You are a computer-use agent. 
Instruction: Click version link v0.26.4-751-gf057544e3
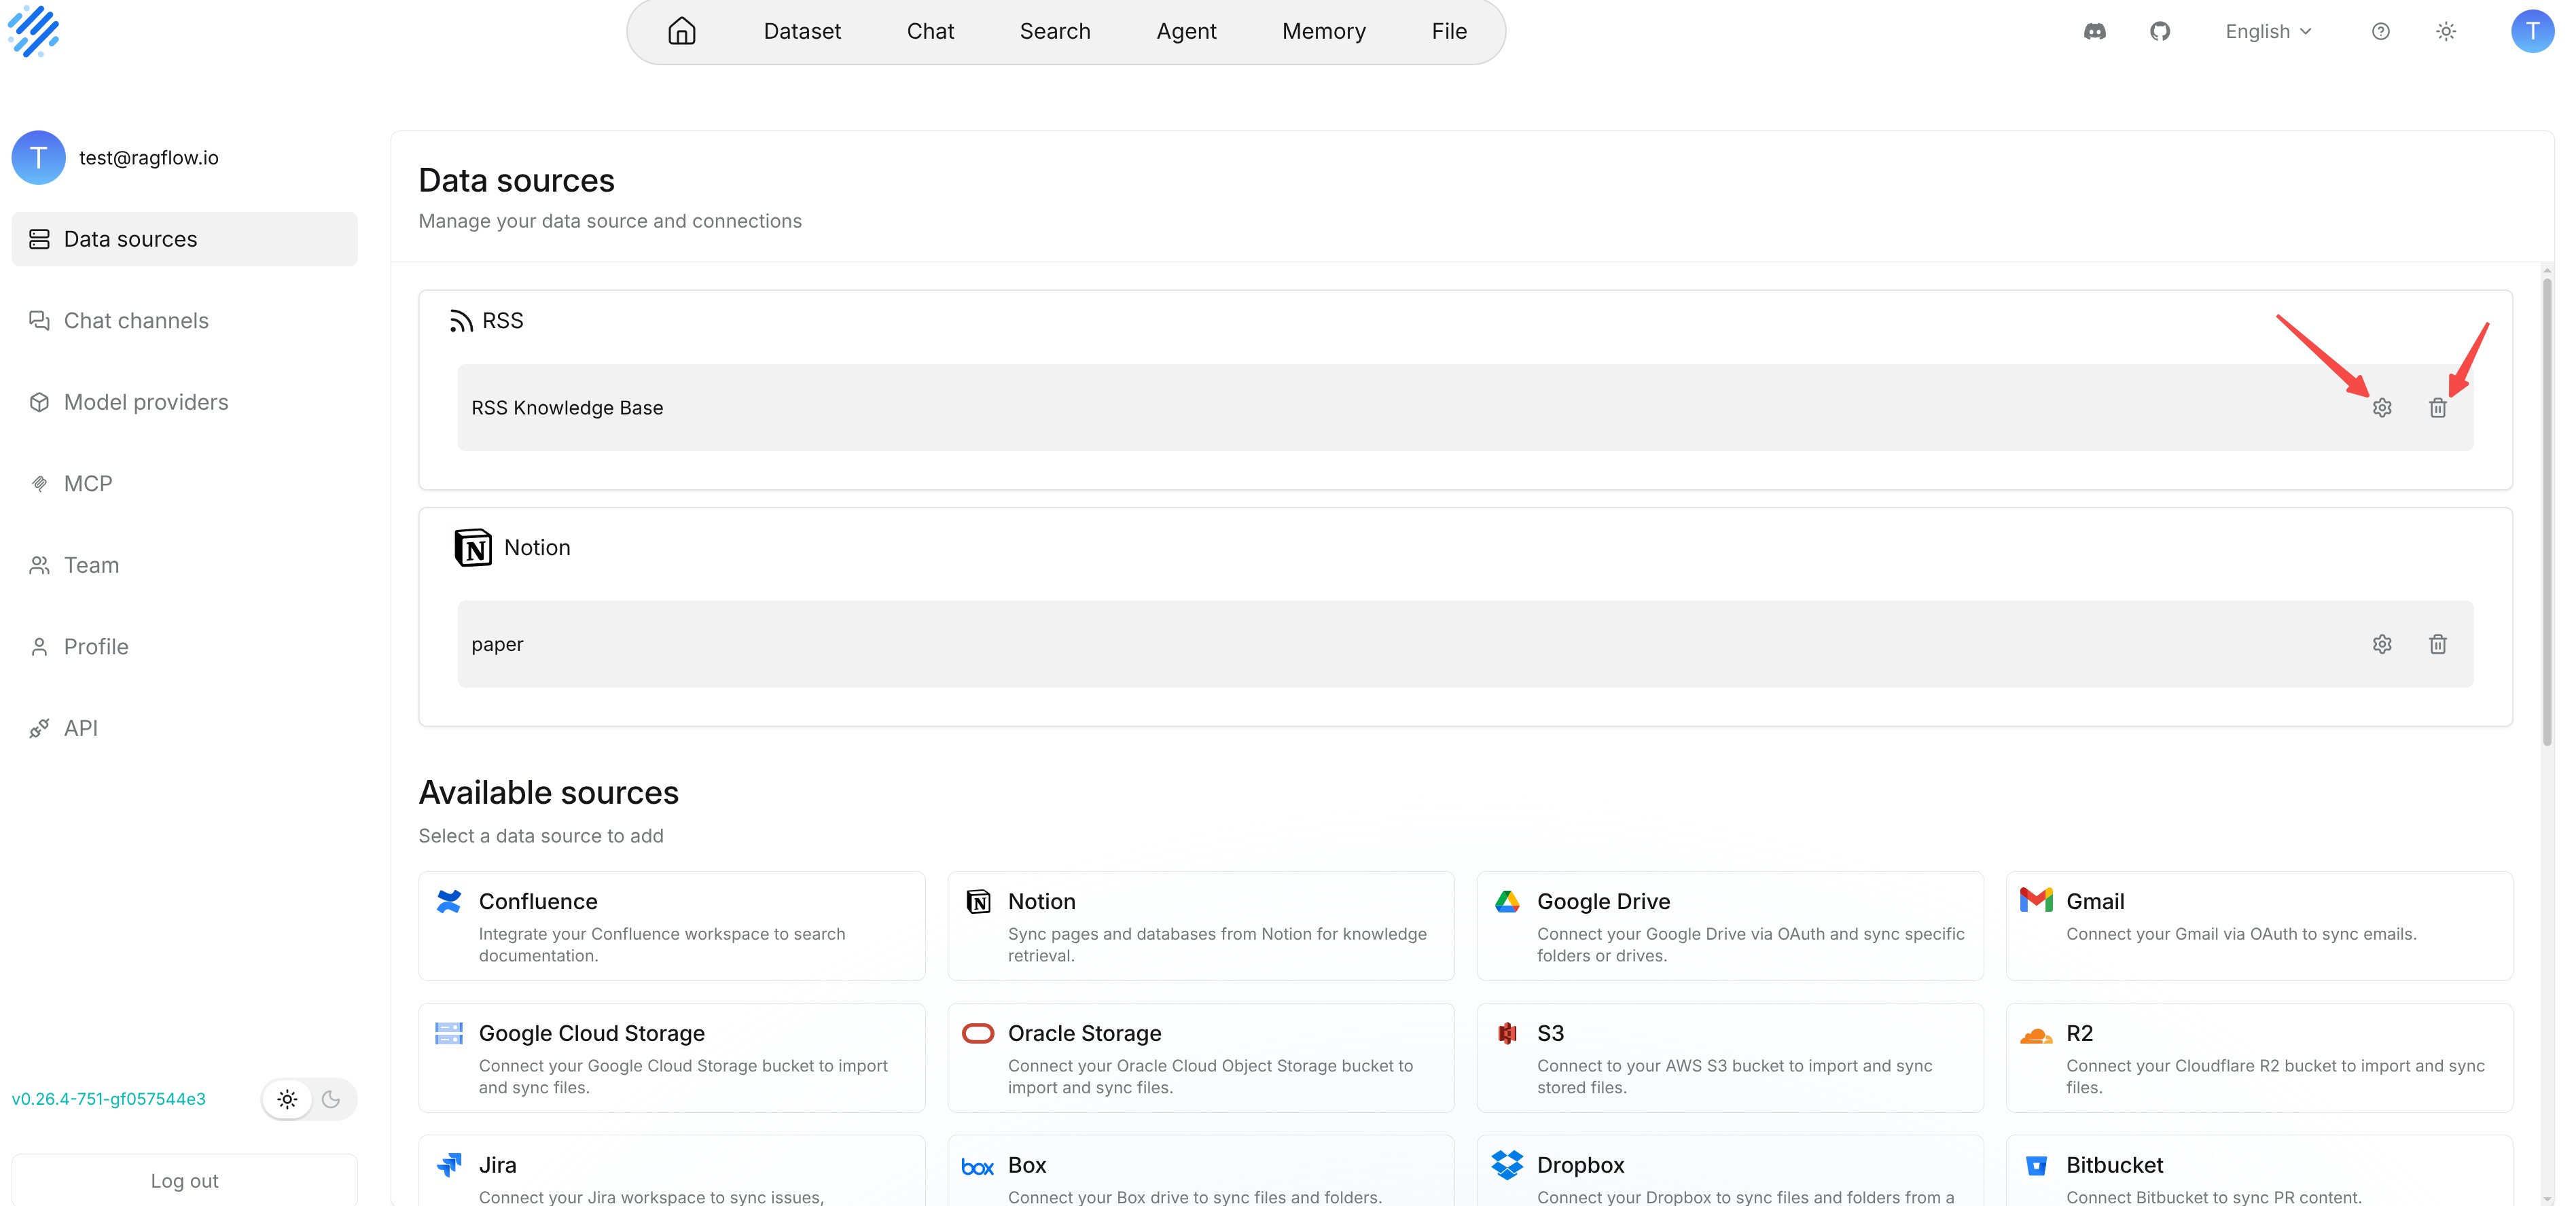pos(109,1099)
